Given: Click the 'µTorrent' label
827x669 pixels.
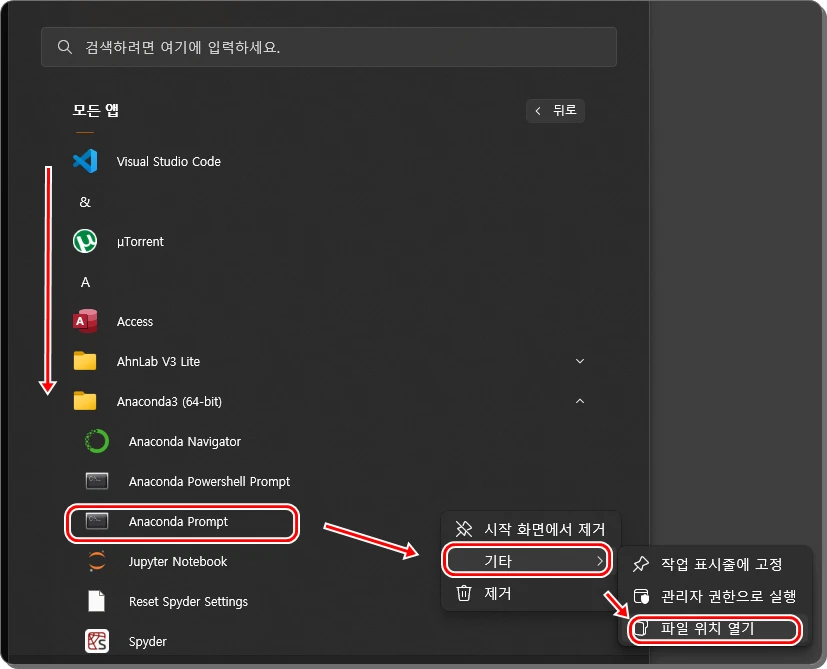Looking at the screenshot, I should pos(140,242).
